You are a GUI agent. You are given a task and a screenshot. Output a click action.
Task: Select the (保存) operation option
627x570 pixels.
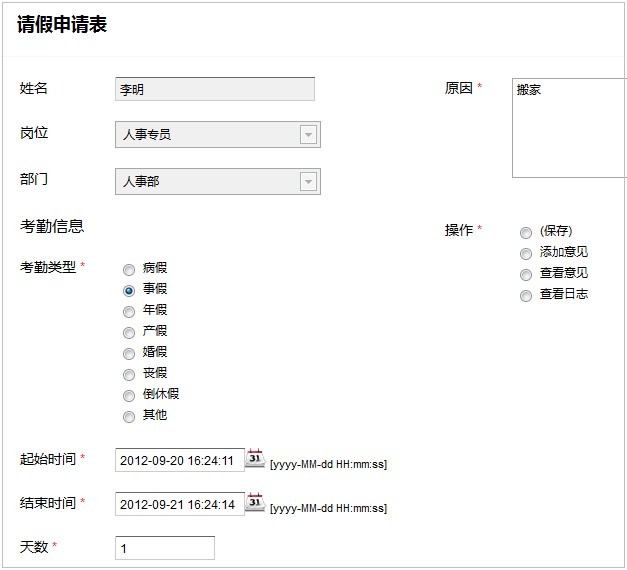526,232
